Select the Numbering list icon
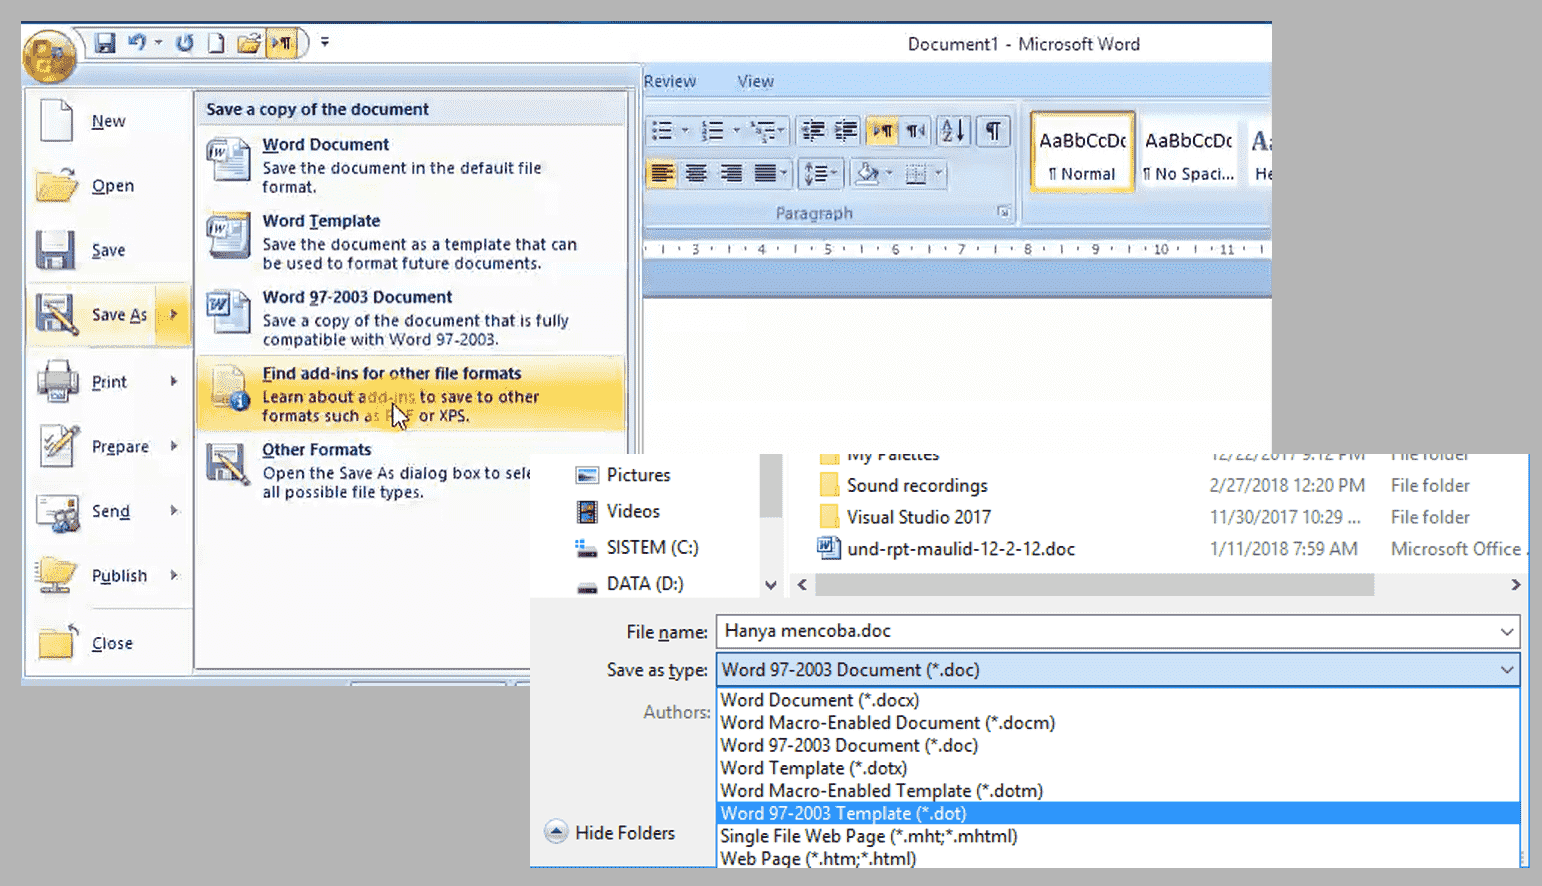The height and width of the screenshot is (886, 1542). pyautogui.click(x=714, y=130)
